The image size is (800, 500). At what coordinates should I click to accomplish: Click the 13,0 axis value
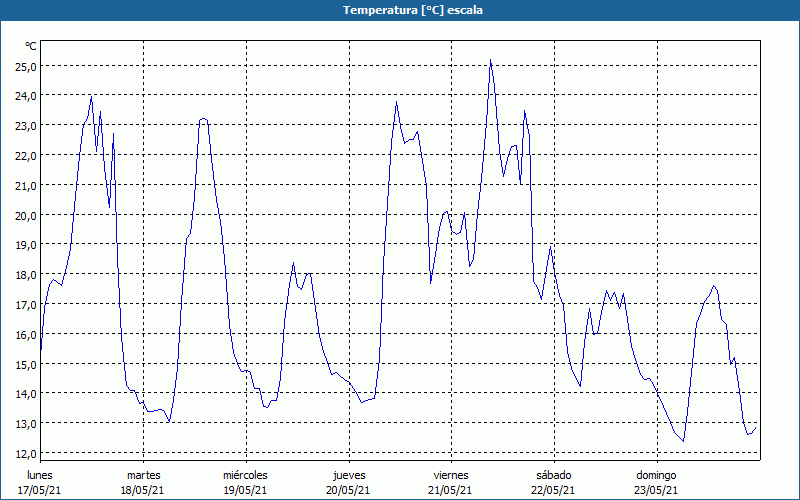pyautogui.click(x=27, y=424)
